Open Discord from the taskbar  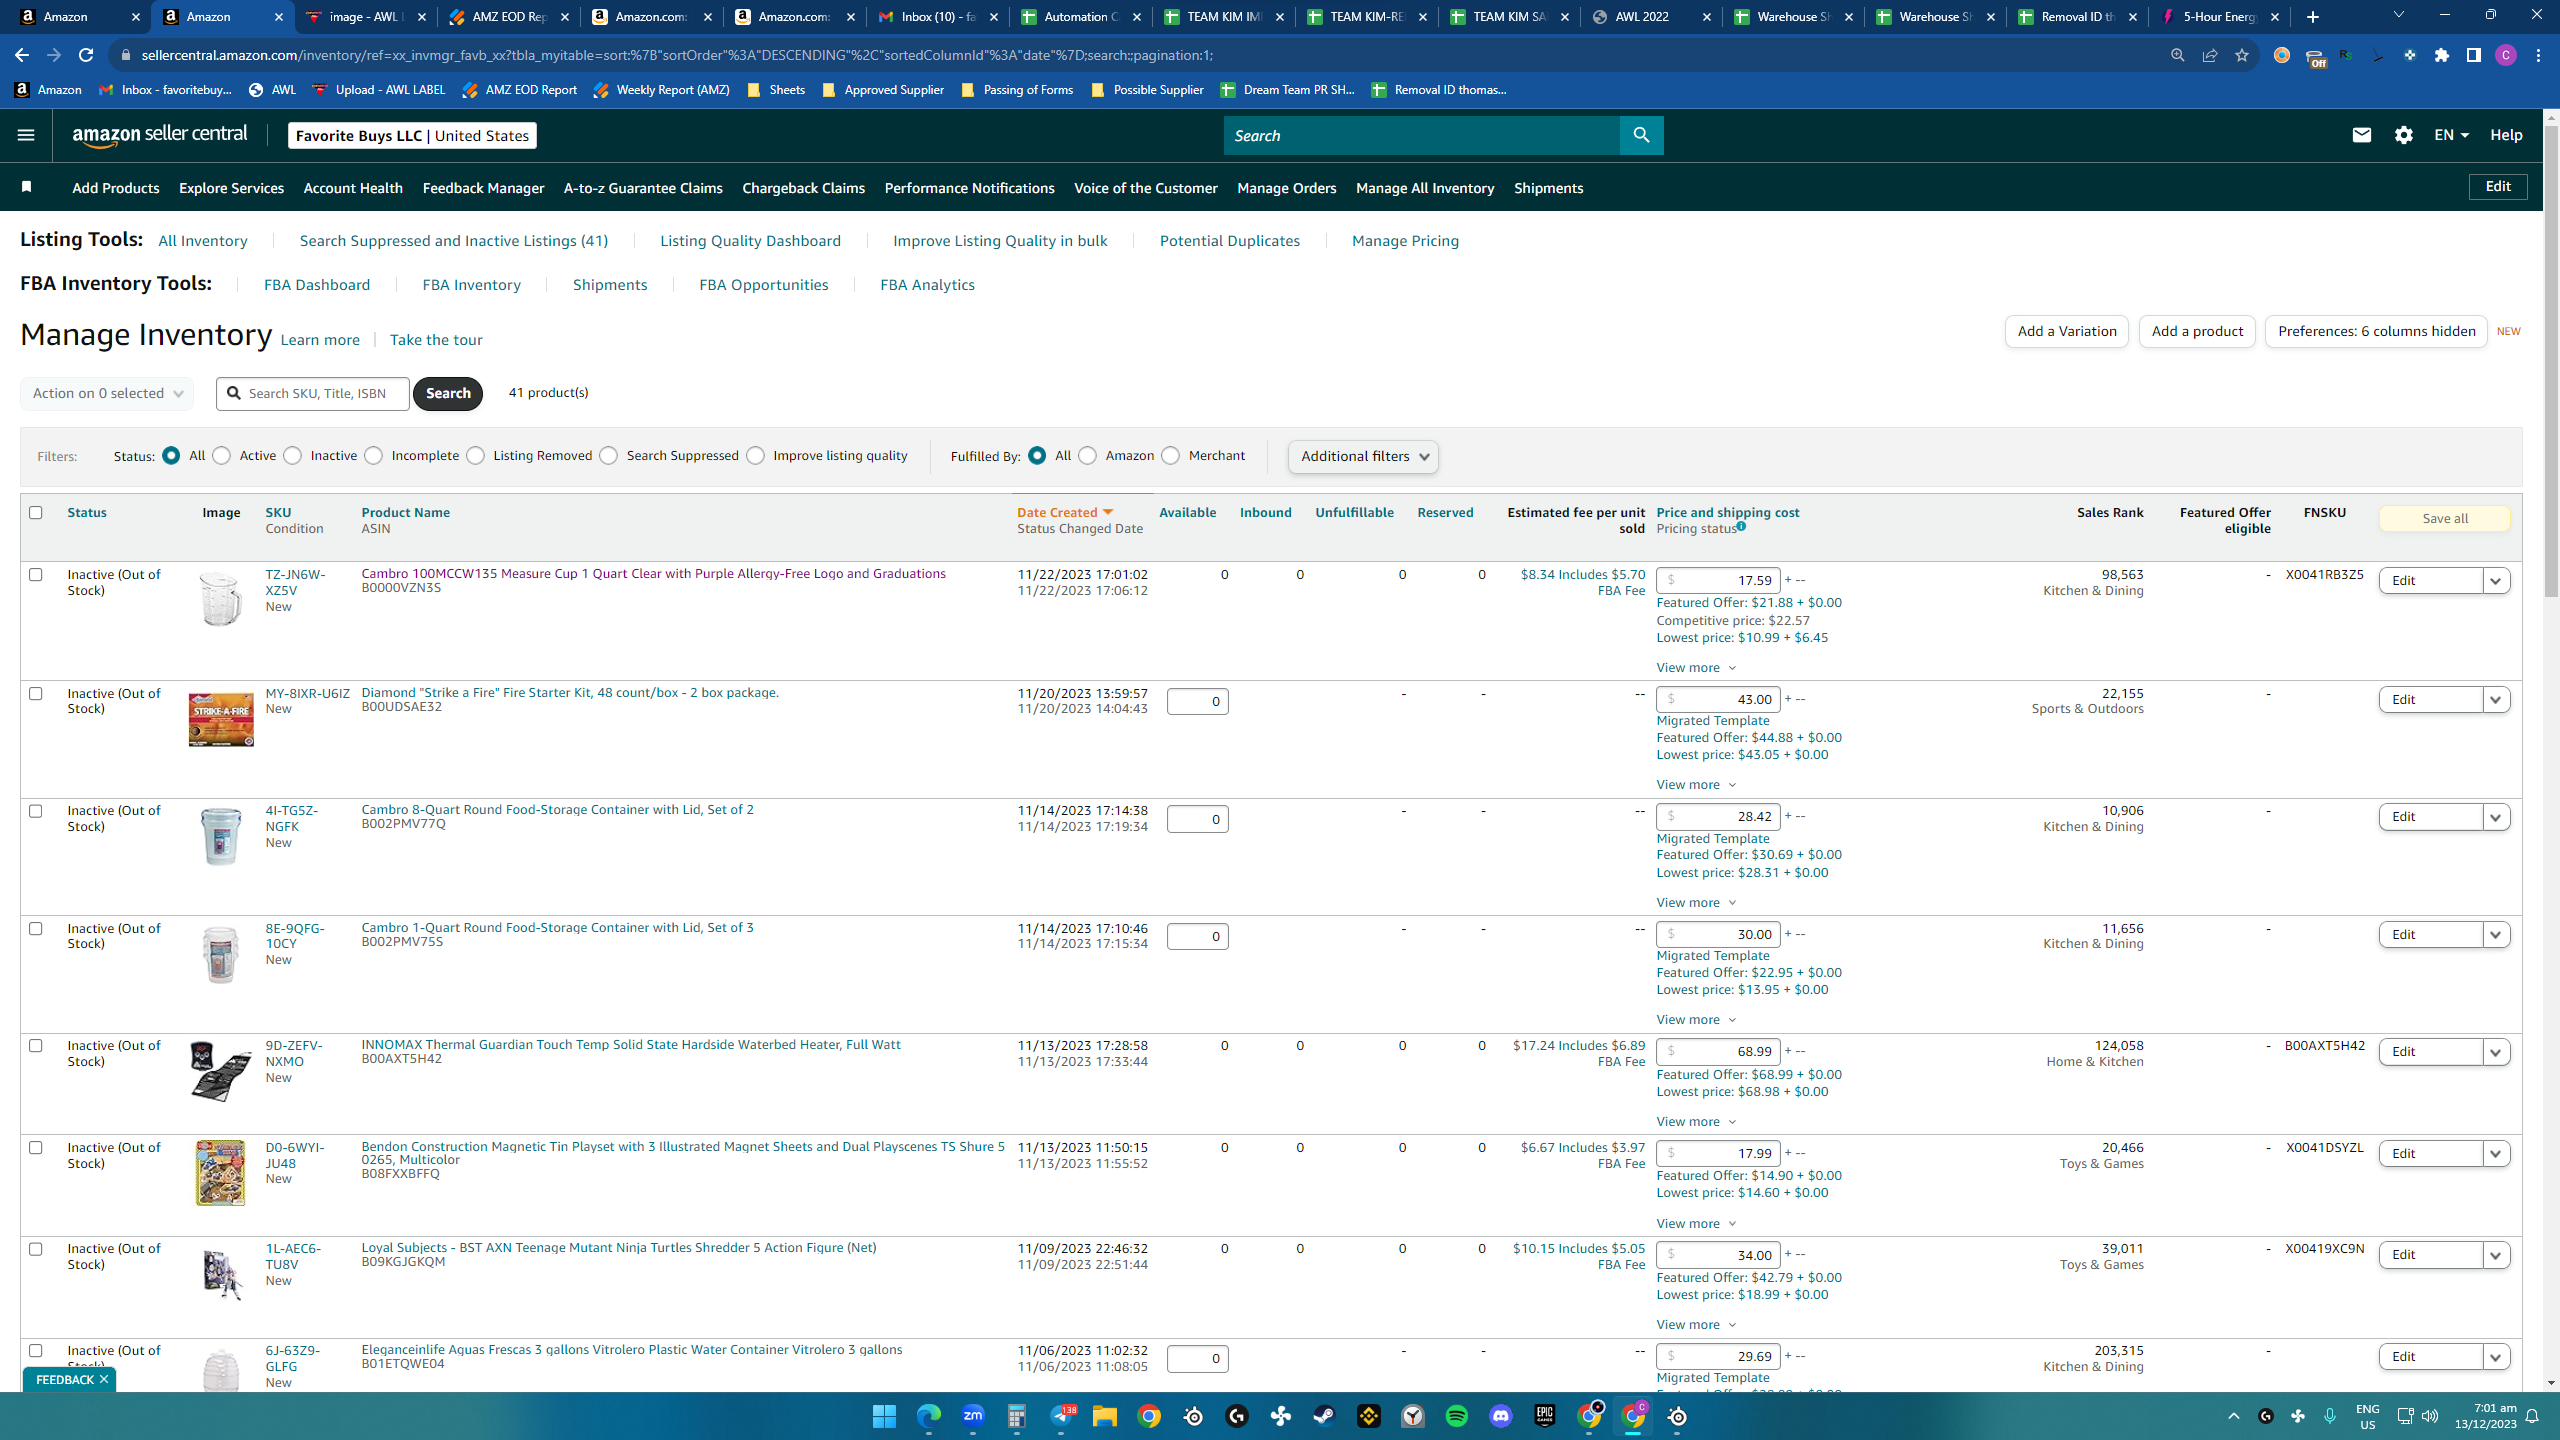click(x=1501, y=1416)
